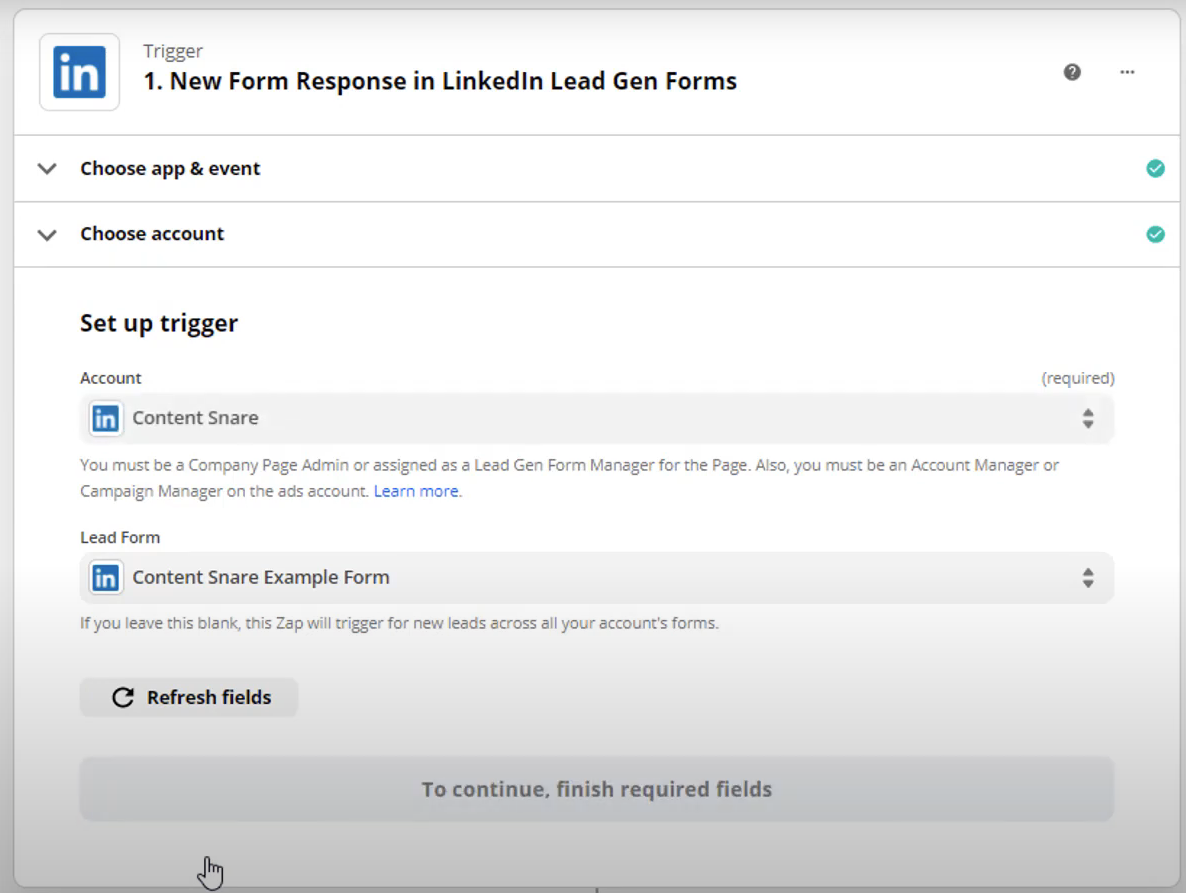Expand the Choose app & event chevron
This screenshot has height=893, width=1186.
[47, 169]
